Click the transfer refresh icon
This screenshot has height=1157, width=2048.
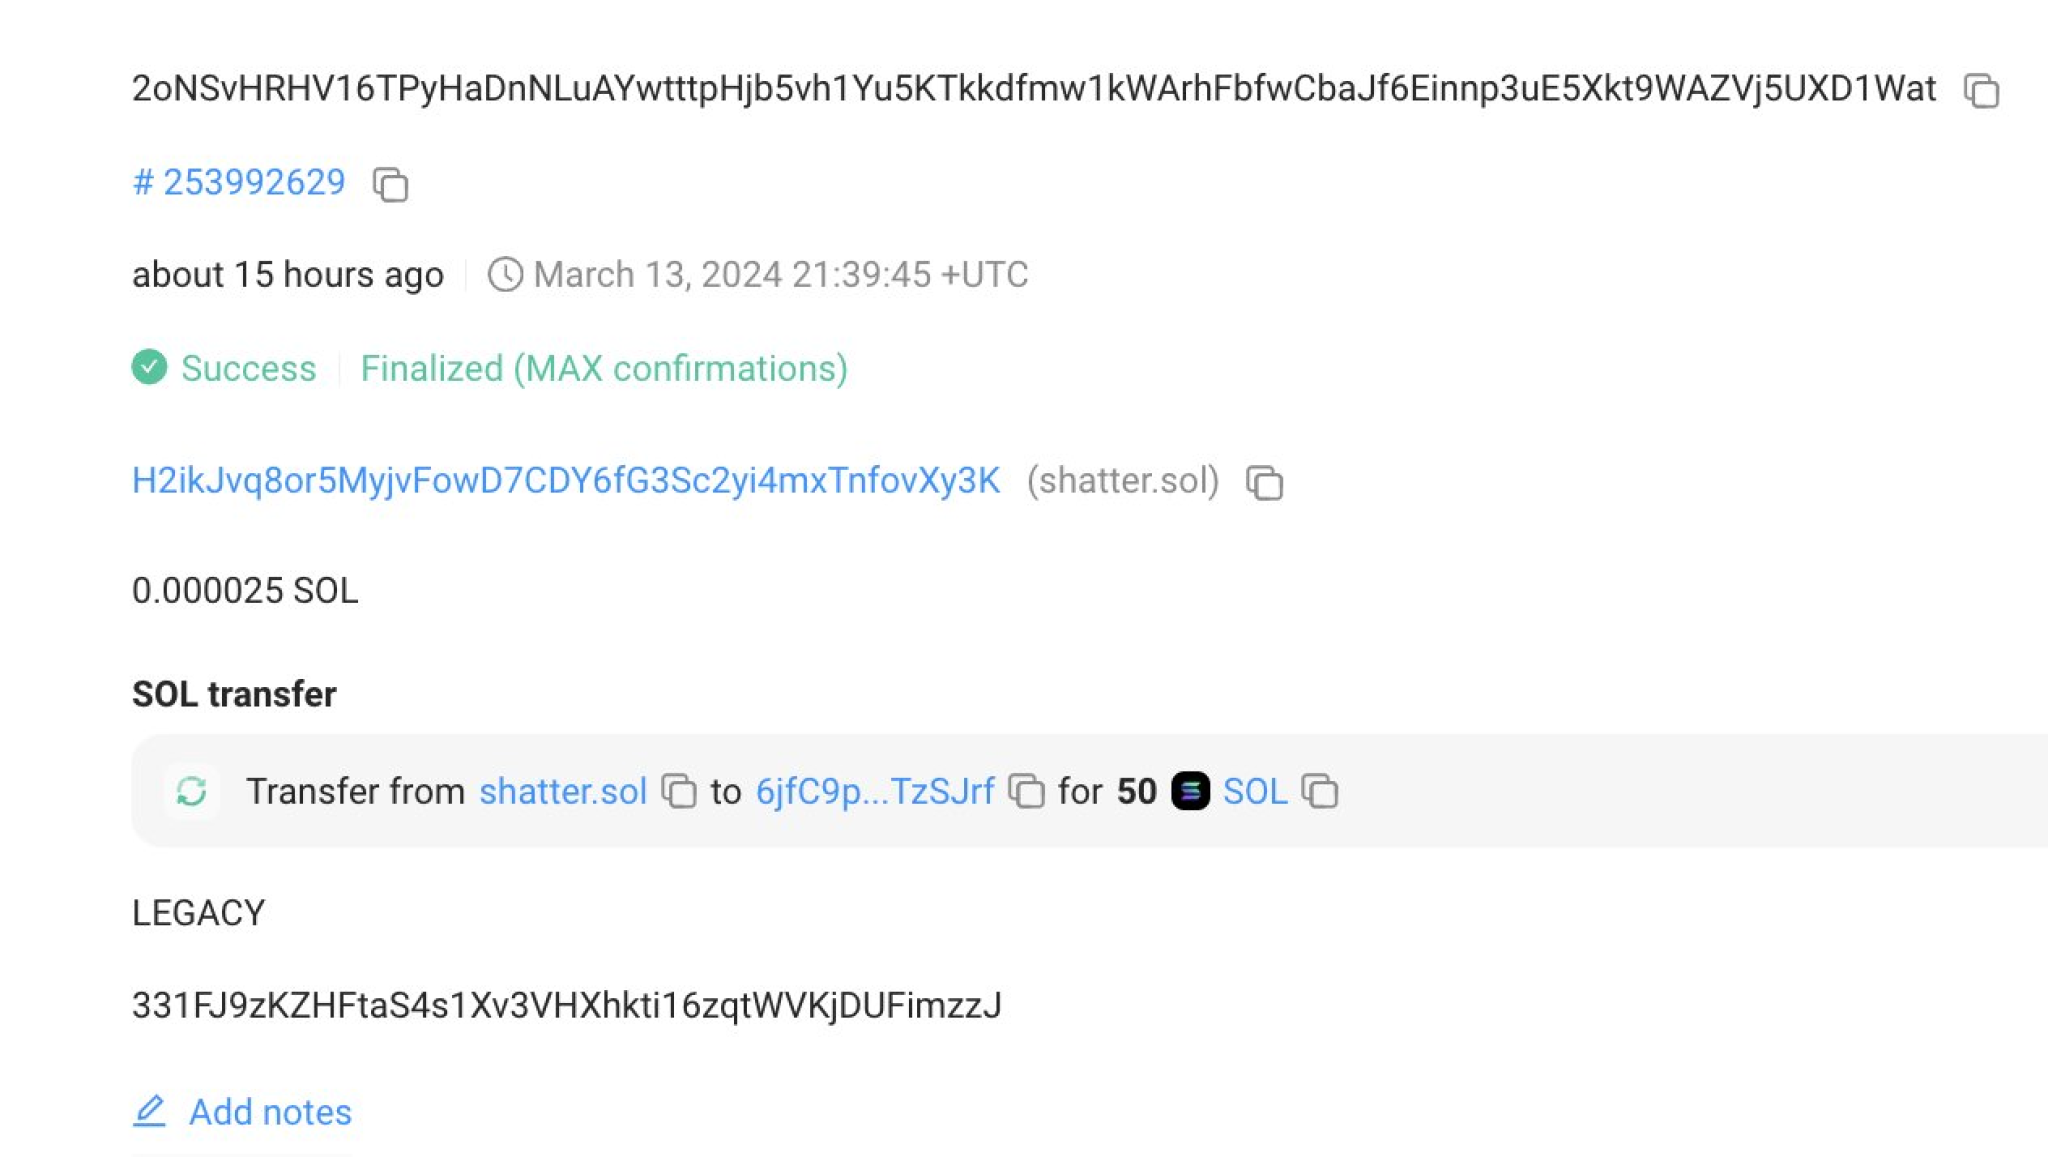click(192, 791)
